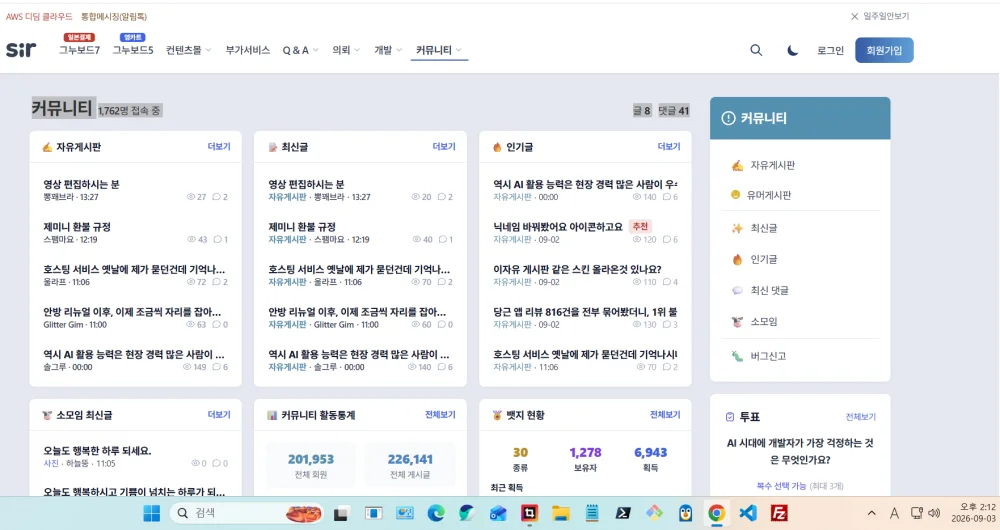
Task: Click the clipboard icon beside 투표 heading
Action: click(730, 416)
